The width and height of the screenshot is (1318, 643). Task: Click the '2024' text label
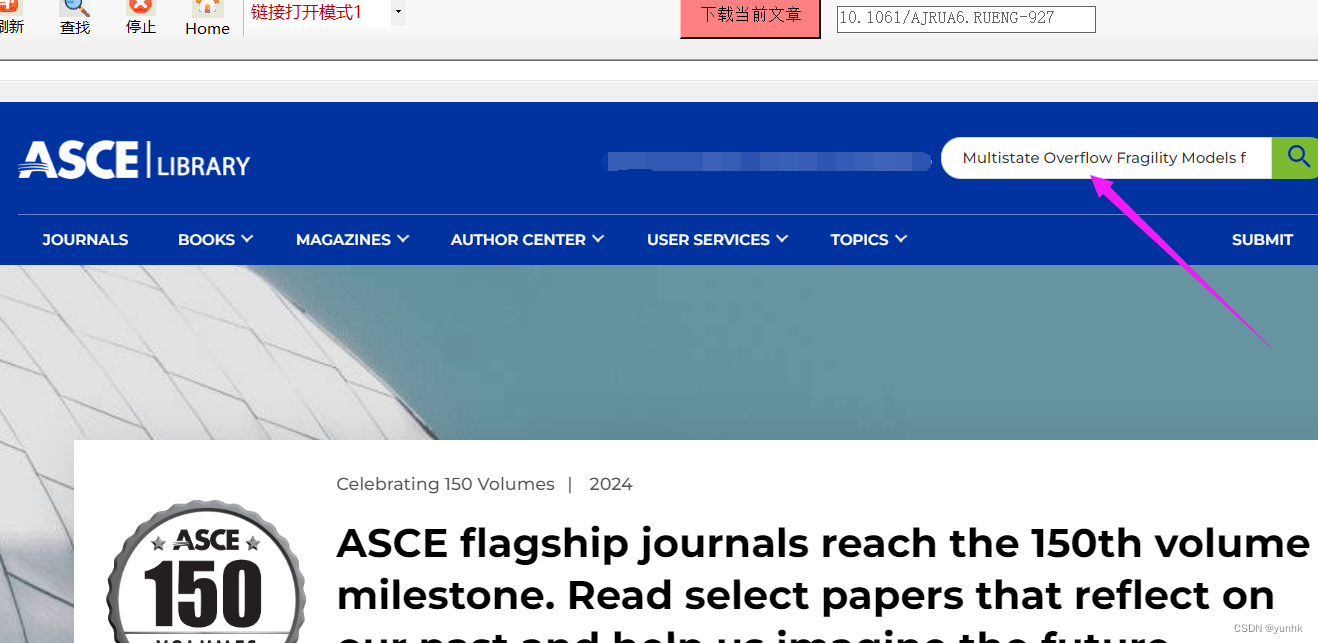(x=611, y=484)
